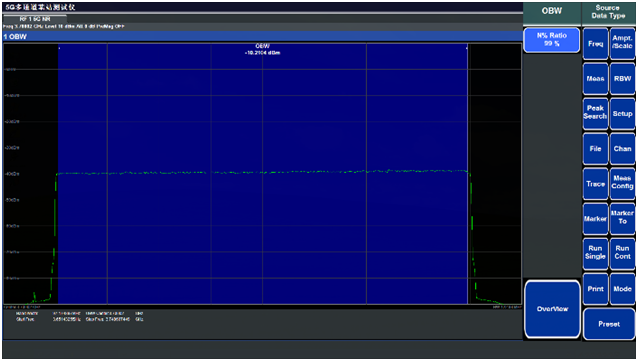The image size is (638, 361).
Task: Click the Marker button
Action: (595, 219)
